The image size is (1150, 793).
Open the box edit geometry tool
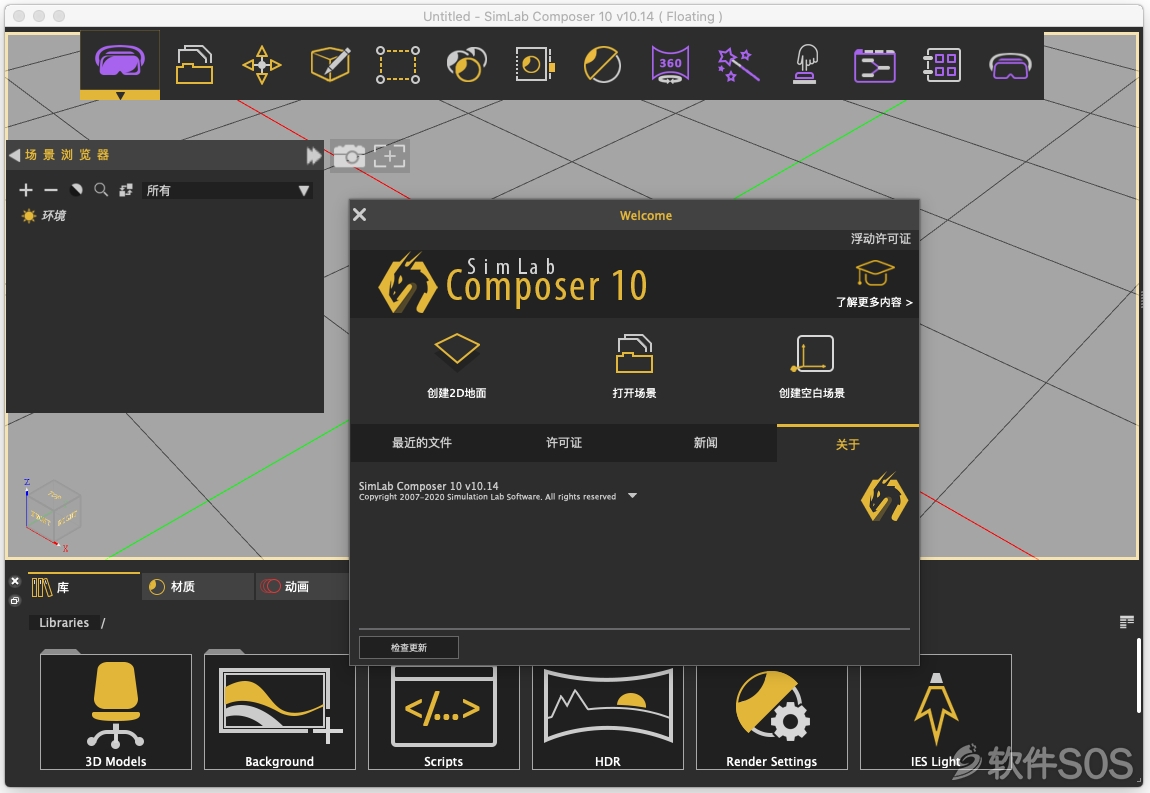pyautogui.click(x=330, y=65)
